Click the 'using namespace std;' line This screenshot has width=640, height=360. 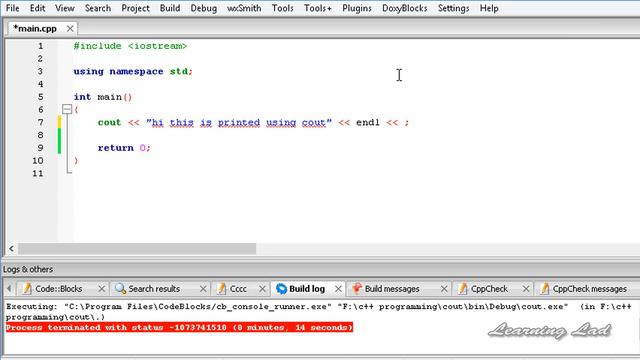point(133,71)
